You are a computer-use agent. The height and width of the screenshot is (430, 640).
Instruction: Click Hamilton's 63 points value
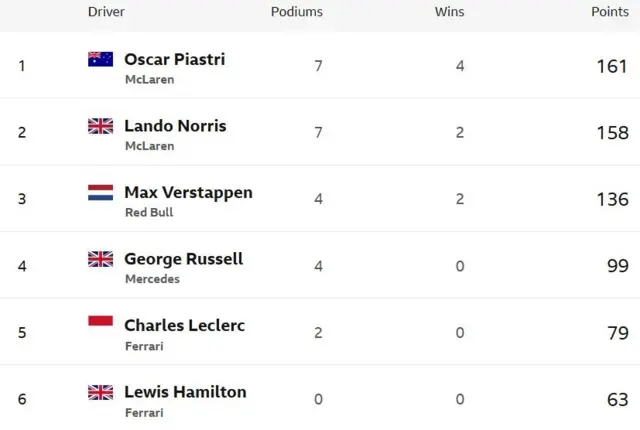pyautogui.click(x=618, y=399)
